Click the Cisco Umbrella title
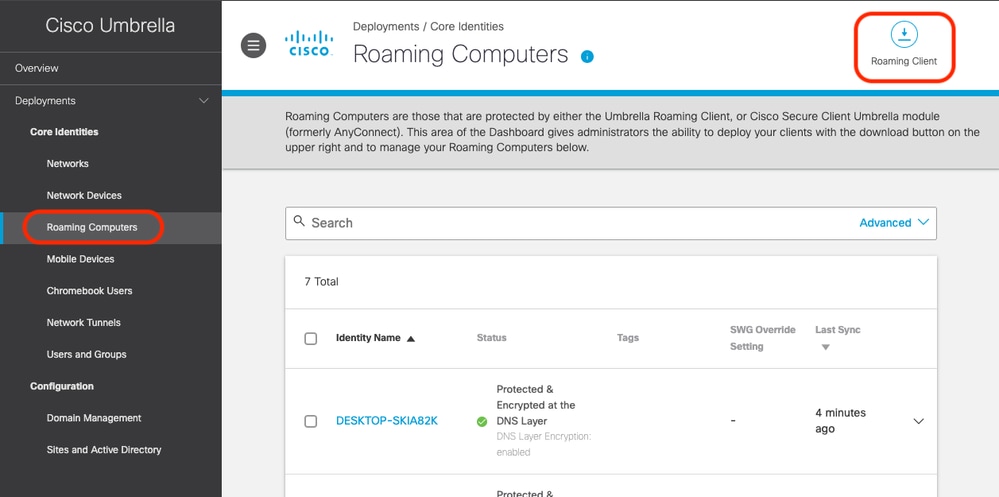Screen dimensions: 999x497 [110, 25]
